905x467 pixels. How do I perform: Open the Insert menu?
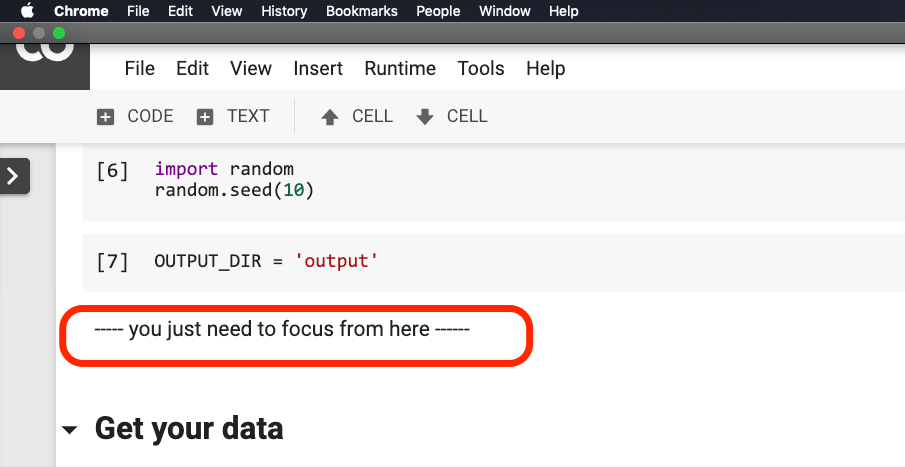pos(318,68)
